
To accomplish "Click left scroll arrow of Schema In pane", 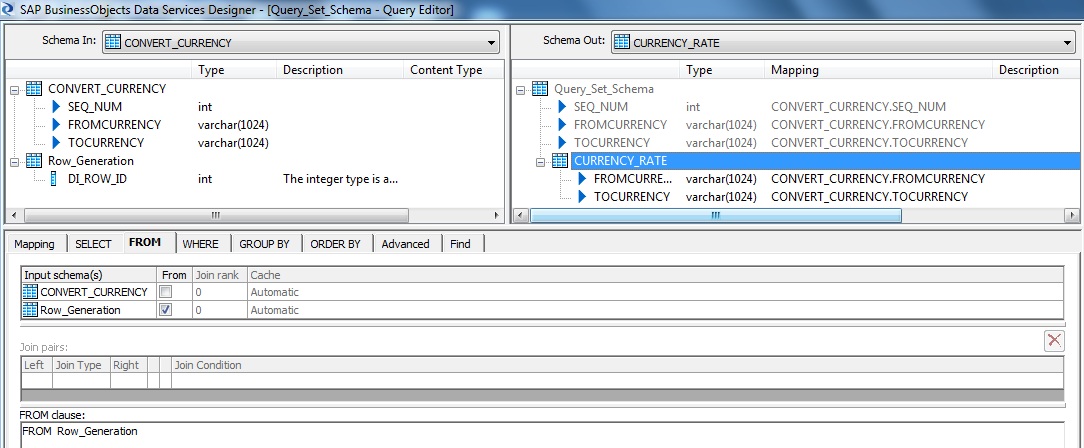I will (x=12, y=216).
